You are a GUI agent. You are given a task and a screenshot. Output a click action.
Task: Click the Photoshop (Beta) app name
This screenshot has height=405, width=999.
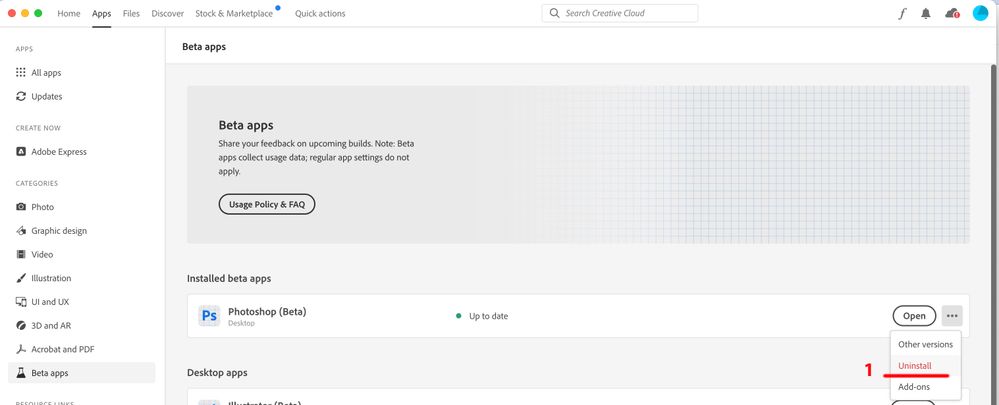(267, 312)
